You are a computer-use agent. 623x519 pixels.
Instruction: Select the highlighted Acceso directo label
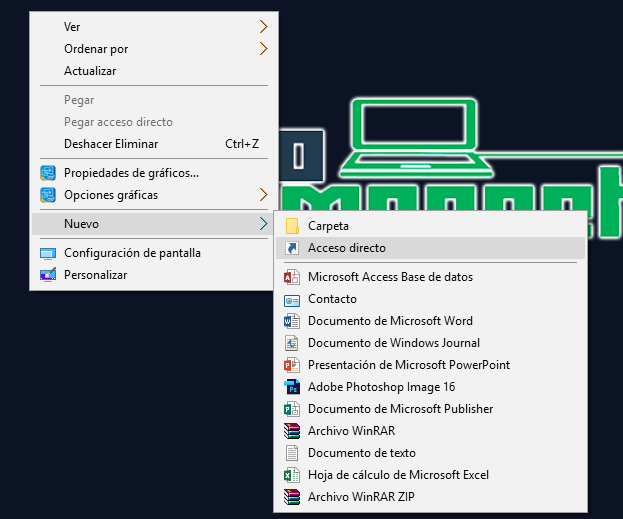pyautogui.click(x=347, y=248)
